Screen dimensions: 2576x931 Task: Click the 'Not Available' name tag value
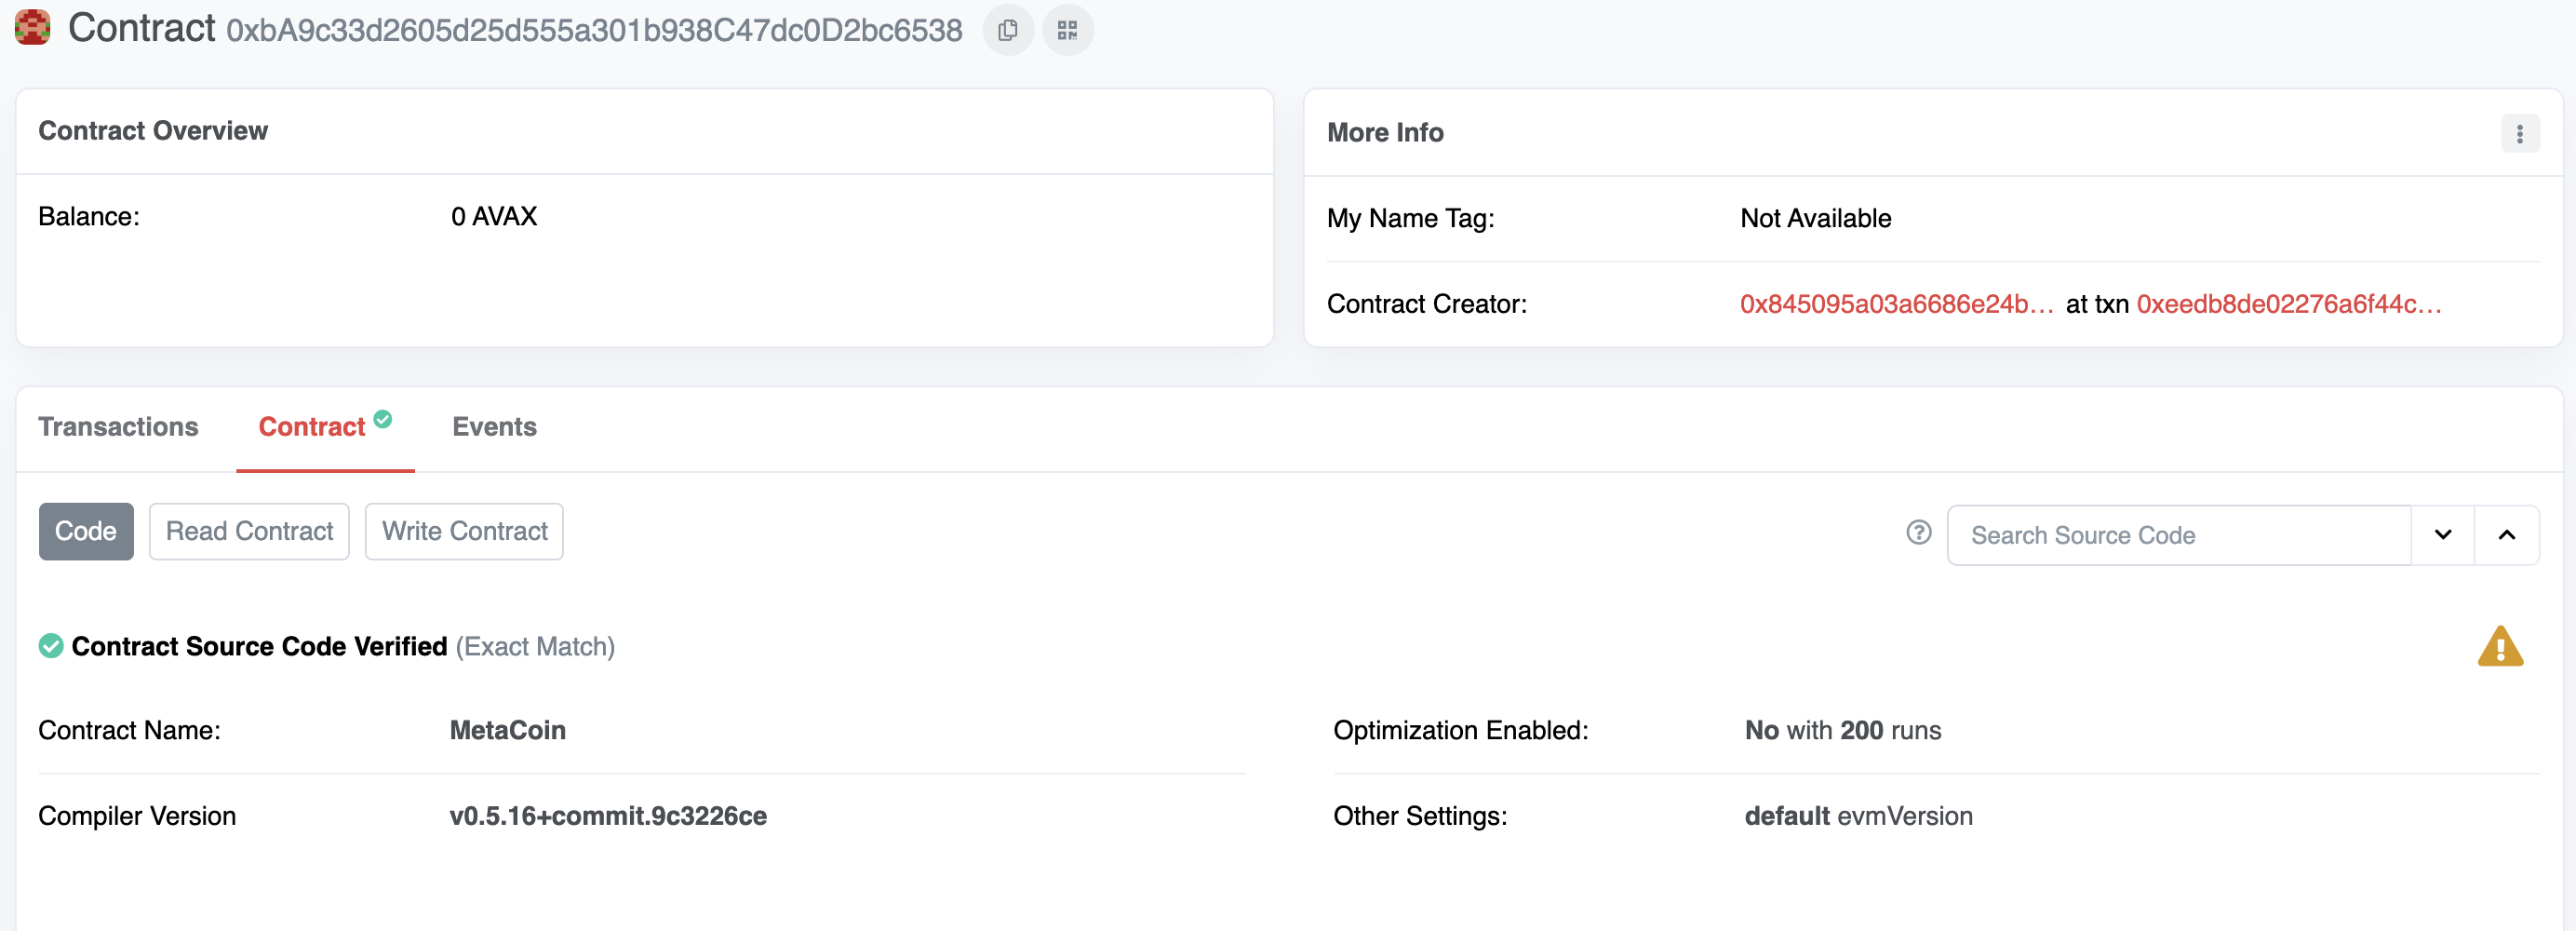pyautogui.click(x=1816, y=218)
